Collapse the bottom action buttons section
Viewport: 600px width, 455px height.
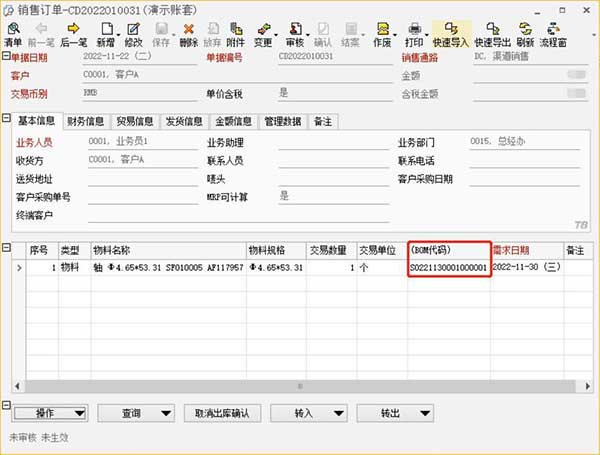6,405
